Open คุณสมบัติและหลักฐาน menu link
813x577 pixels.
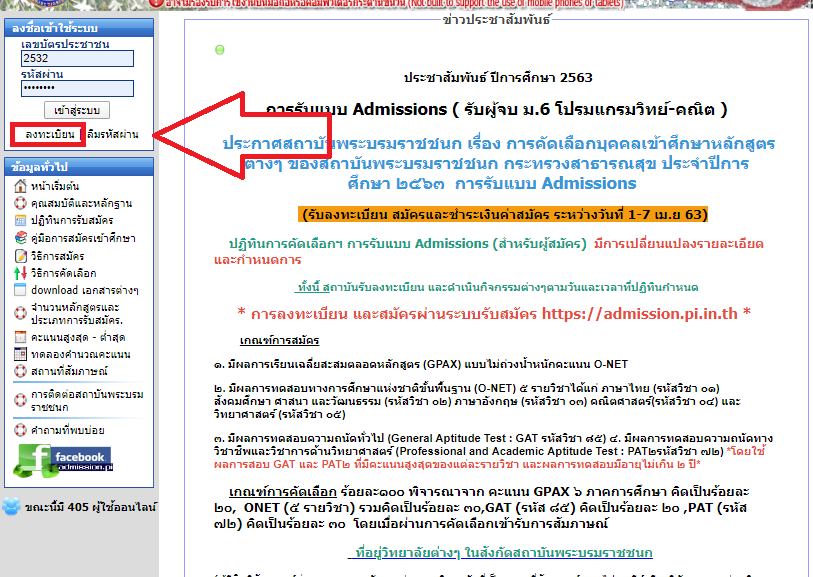point(81,203)
